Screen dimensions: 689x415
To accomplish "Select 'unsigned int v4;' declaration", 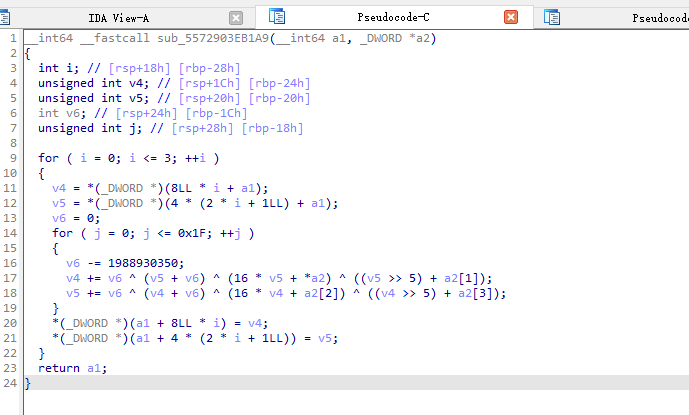I will click(x=94, y=83).
